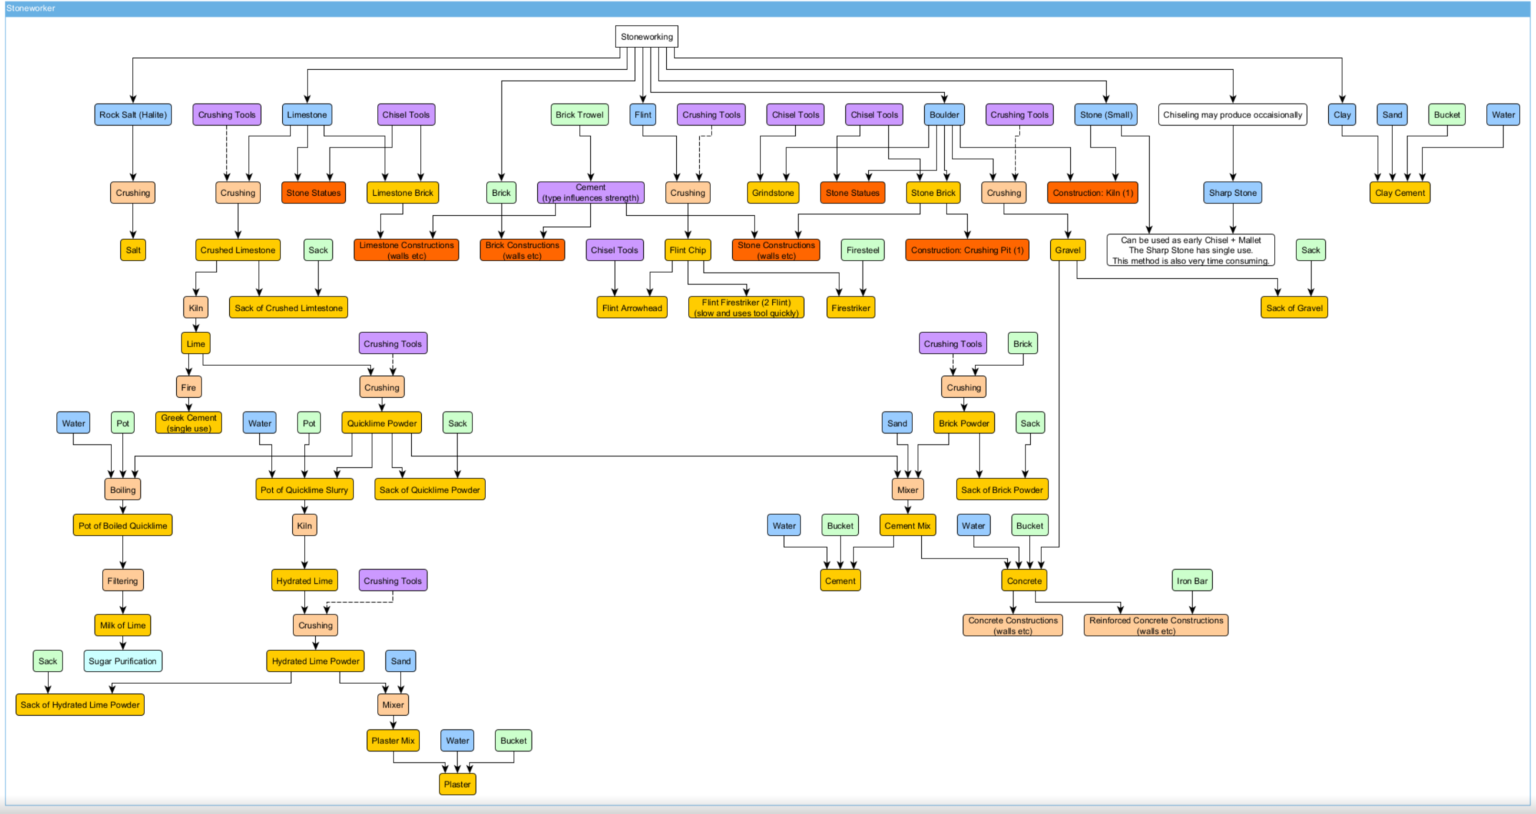Select the final Plaster node
The image size is (1536, 814).
click(457, 784)
